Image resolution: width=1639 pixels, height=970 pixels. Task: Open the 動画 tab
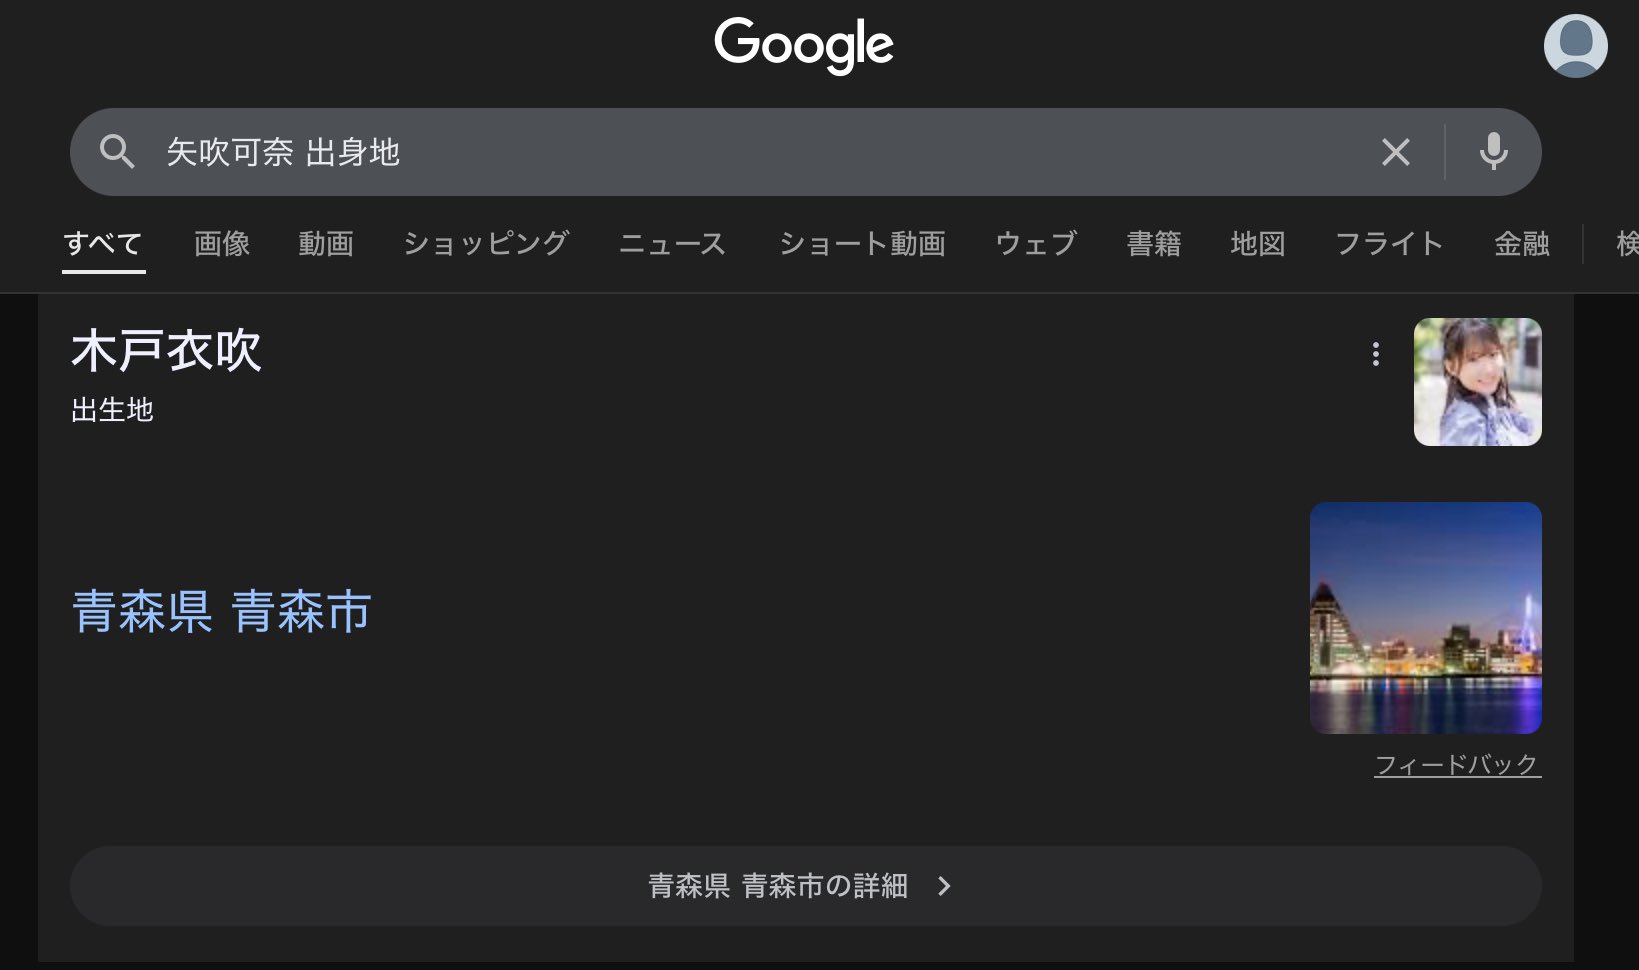pyautogui.click(x=326, y=244)
